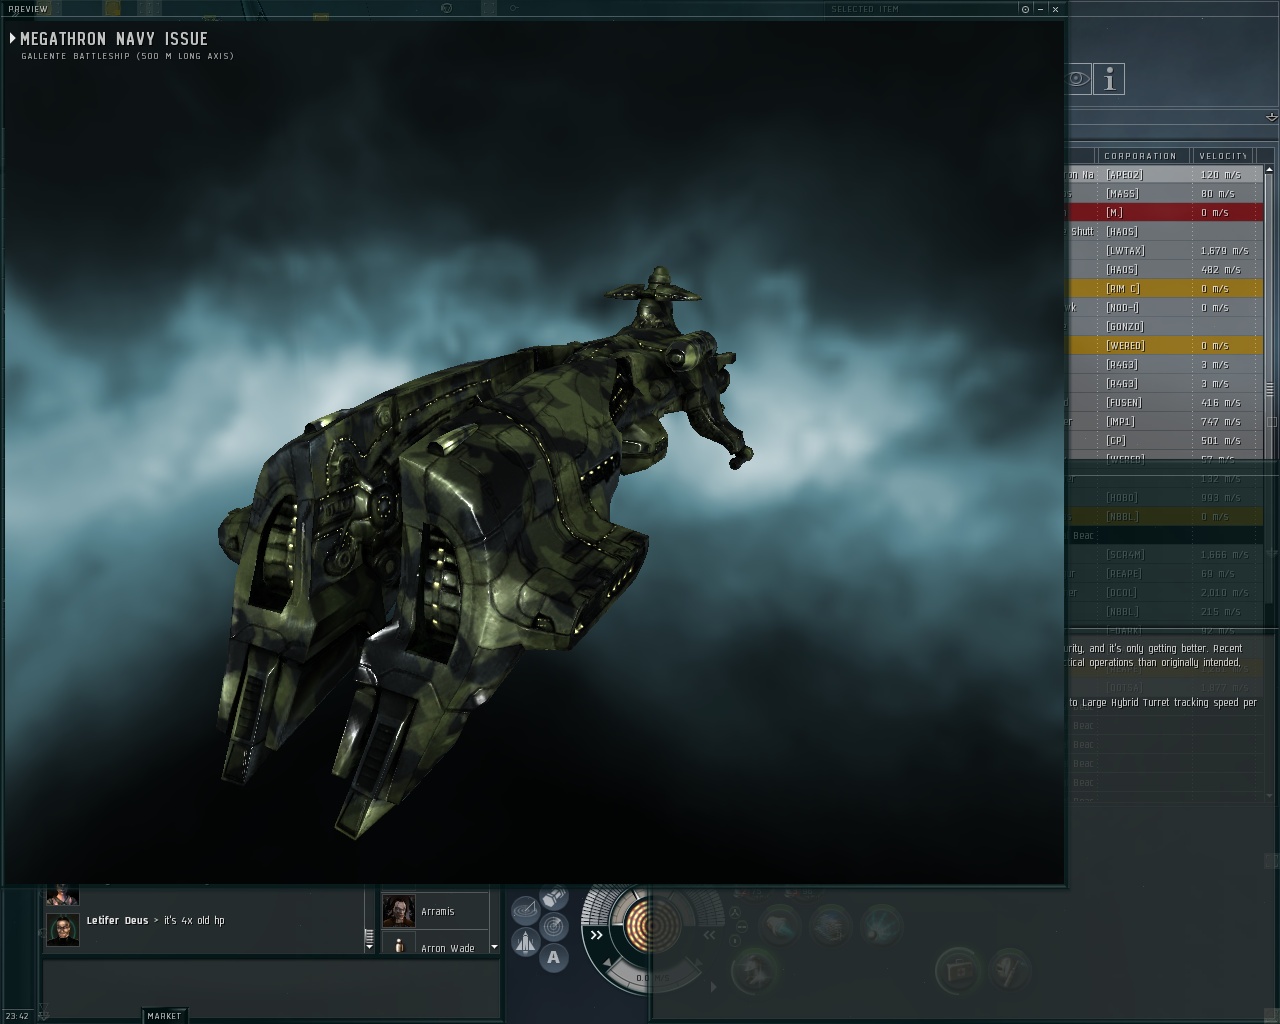Open the Market tab at the bottom
This screenshot has height=1024, width=1280.
[165, 1016]
